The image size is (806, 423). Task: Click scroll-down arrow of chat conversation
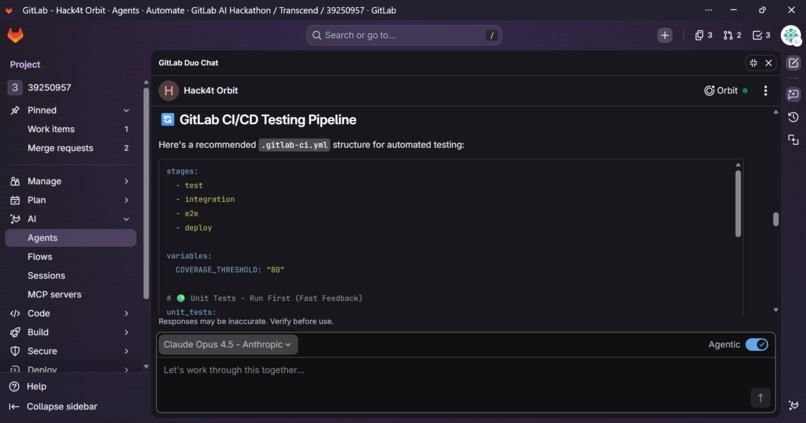pyautogui.click(x=776, y=310)
